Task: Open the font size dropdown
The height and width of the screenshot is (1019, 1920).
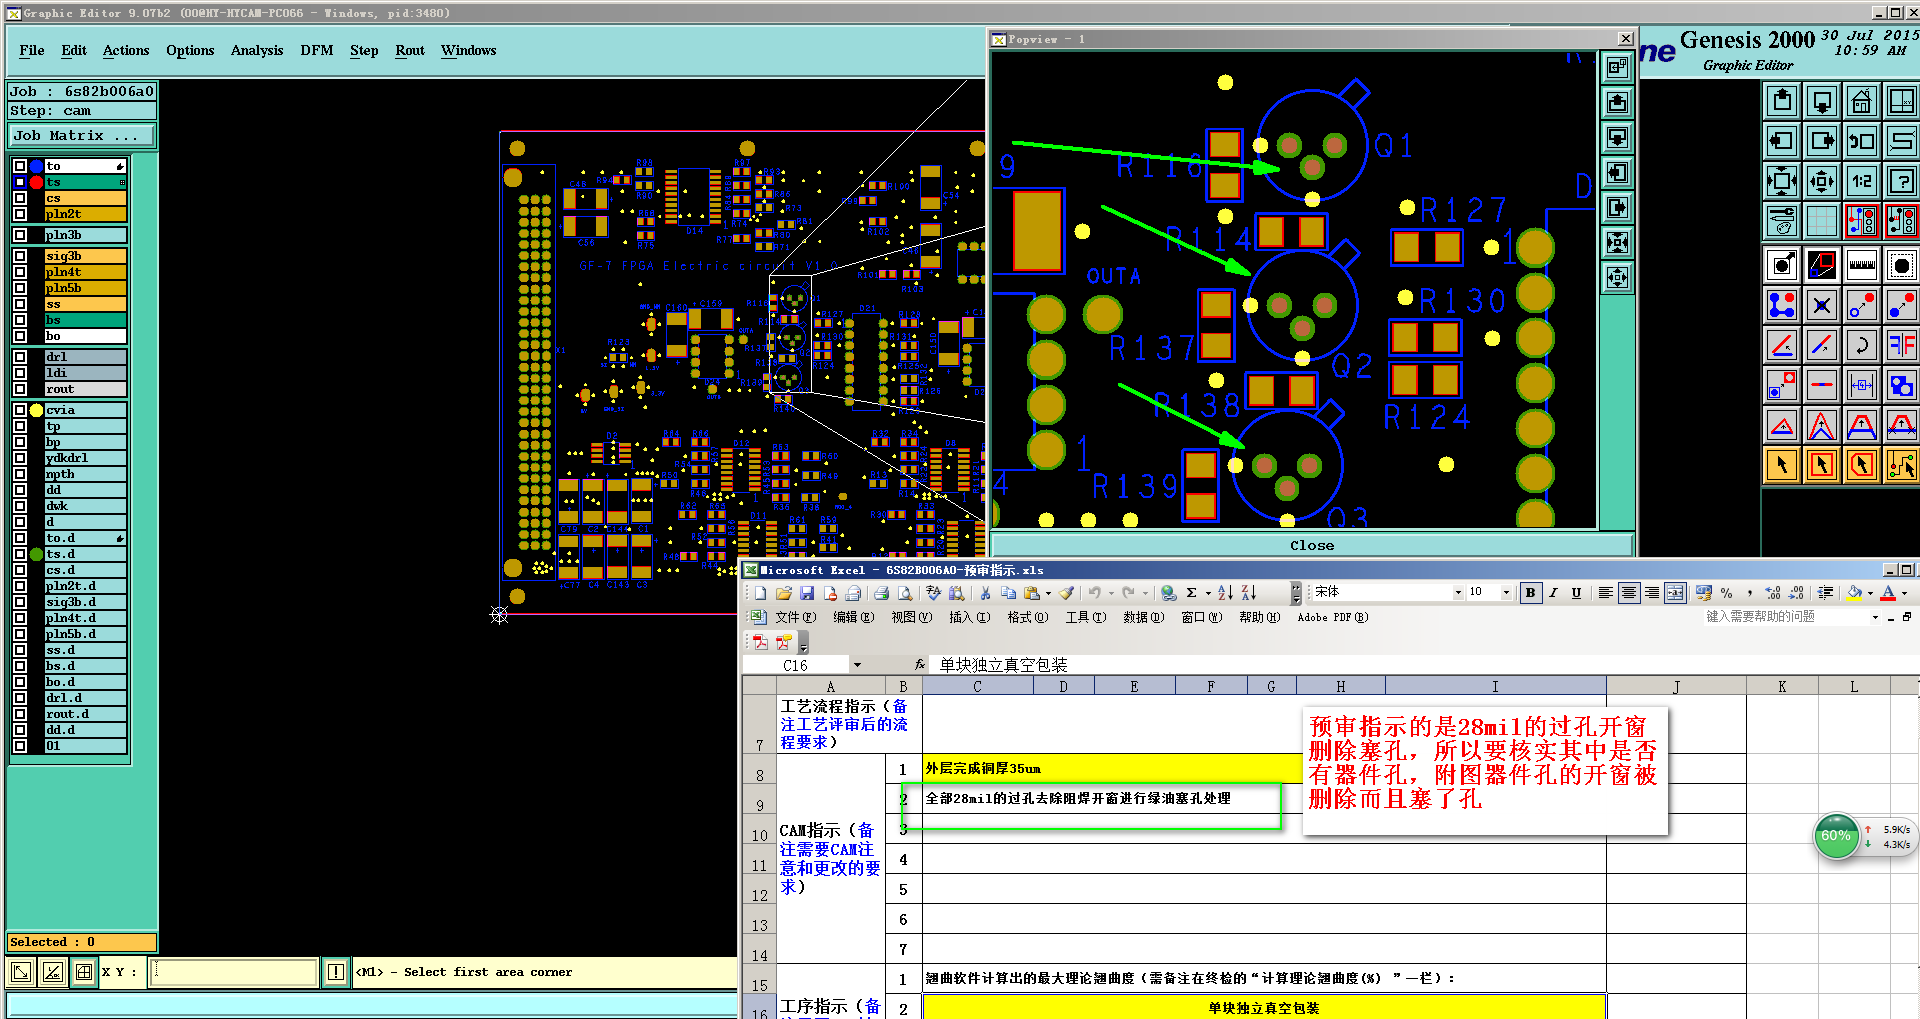Action: point(1506,593)
